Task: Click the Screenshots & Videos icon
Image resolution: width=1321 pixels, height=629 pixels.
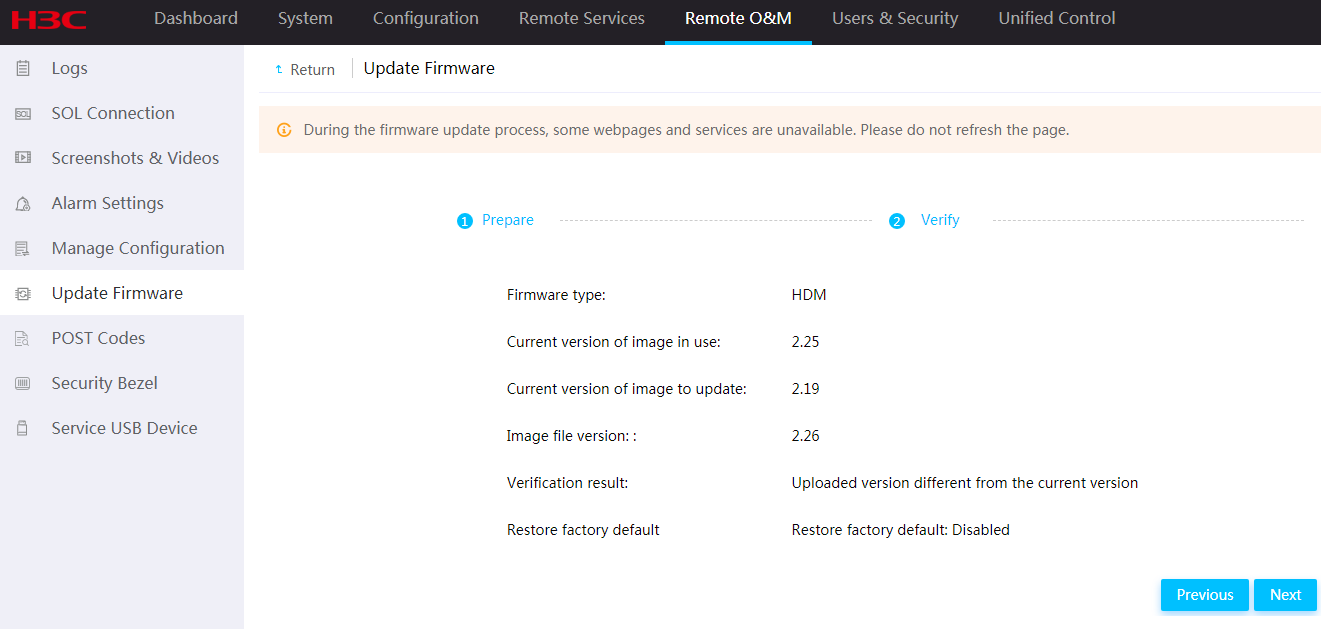Action: point(23,158)
